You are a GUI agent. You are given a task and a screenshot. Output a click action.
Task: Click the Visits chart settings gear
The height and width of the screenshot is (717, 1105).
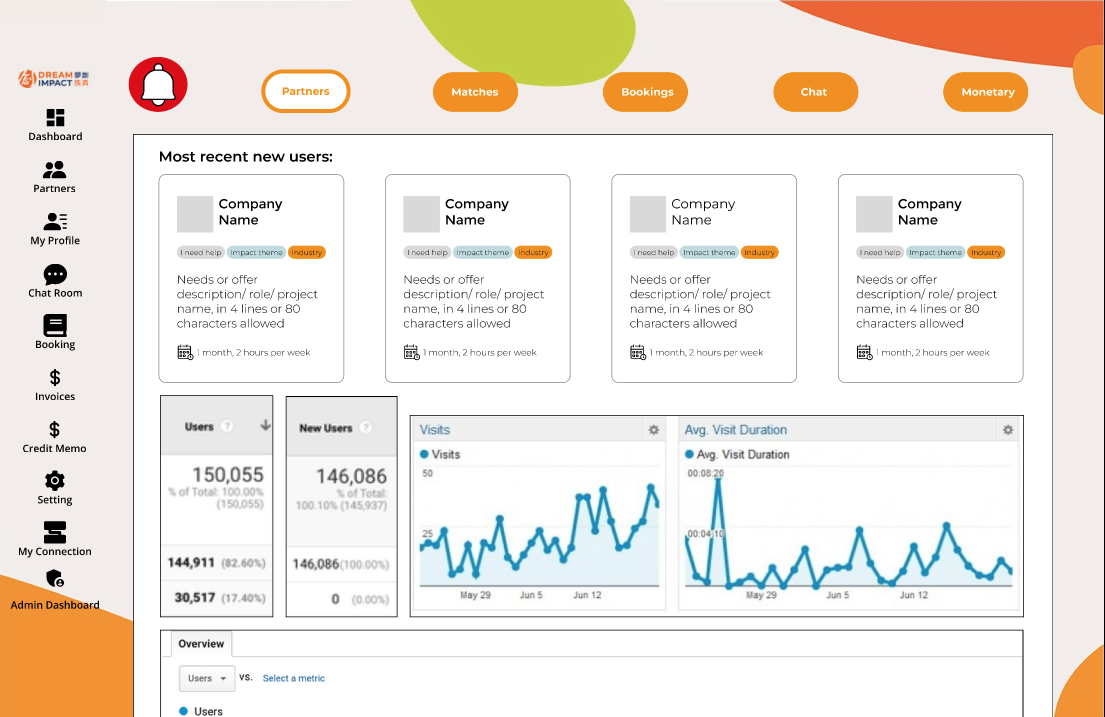tap(654, 430)
